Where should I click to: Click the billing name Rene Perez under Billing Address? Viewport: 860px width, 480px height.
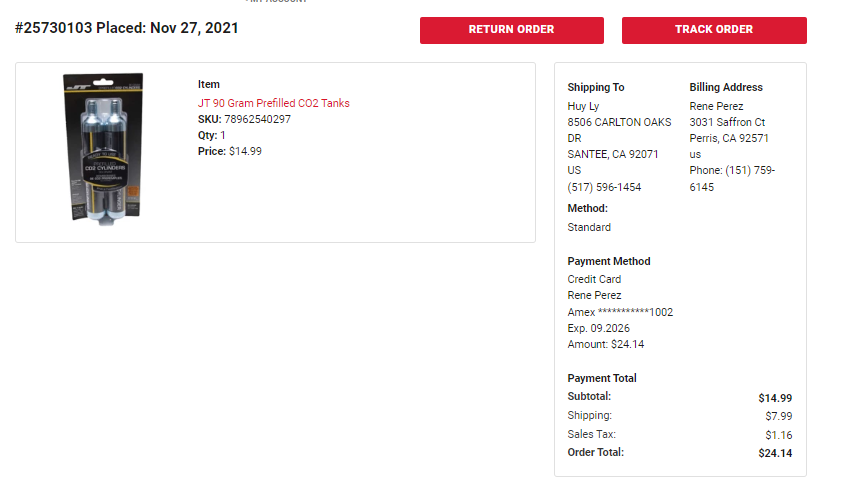pyautogui.click(x=716, y=106)
